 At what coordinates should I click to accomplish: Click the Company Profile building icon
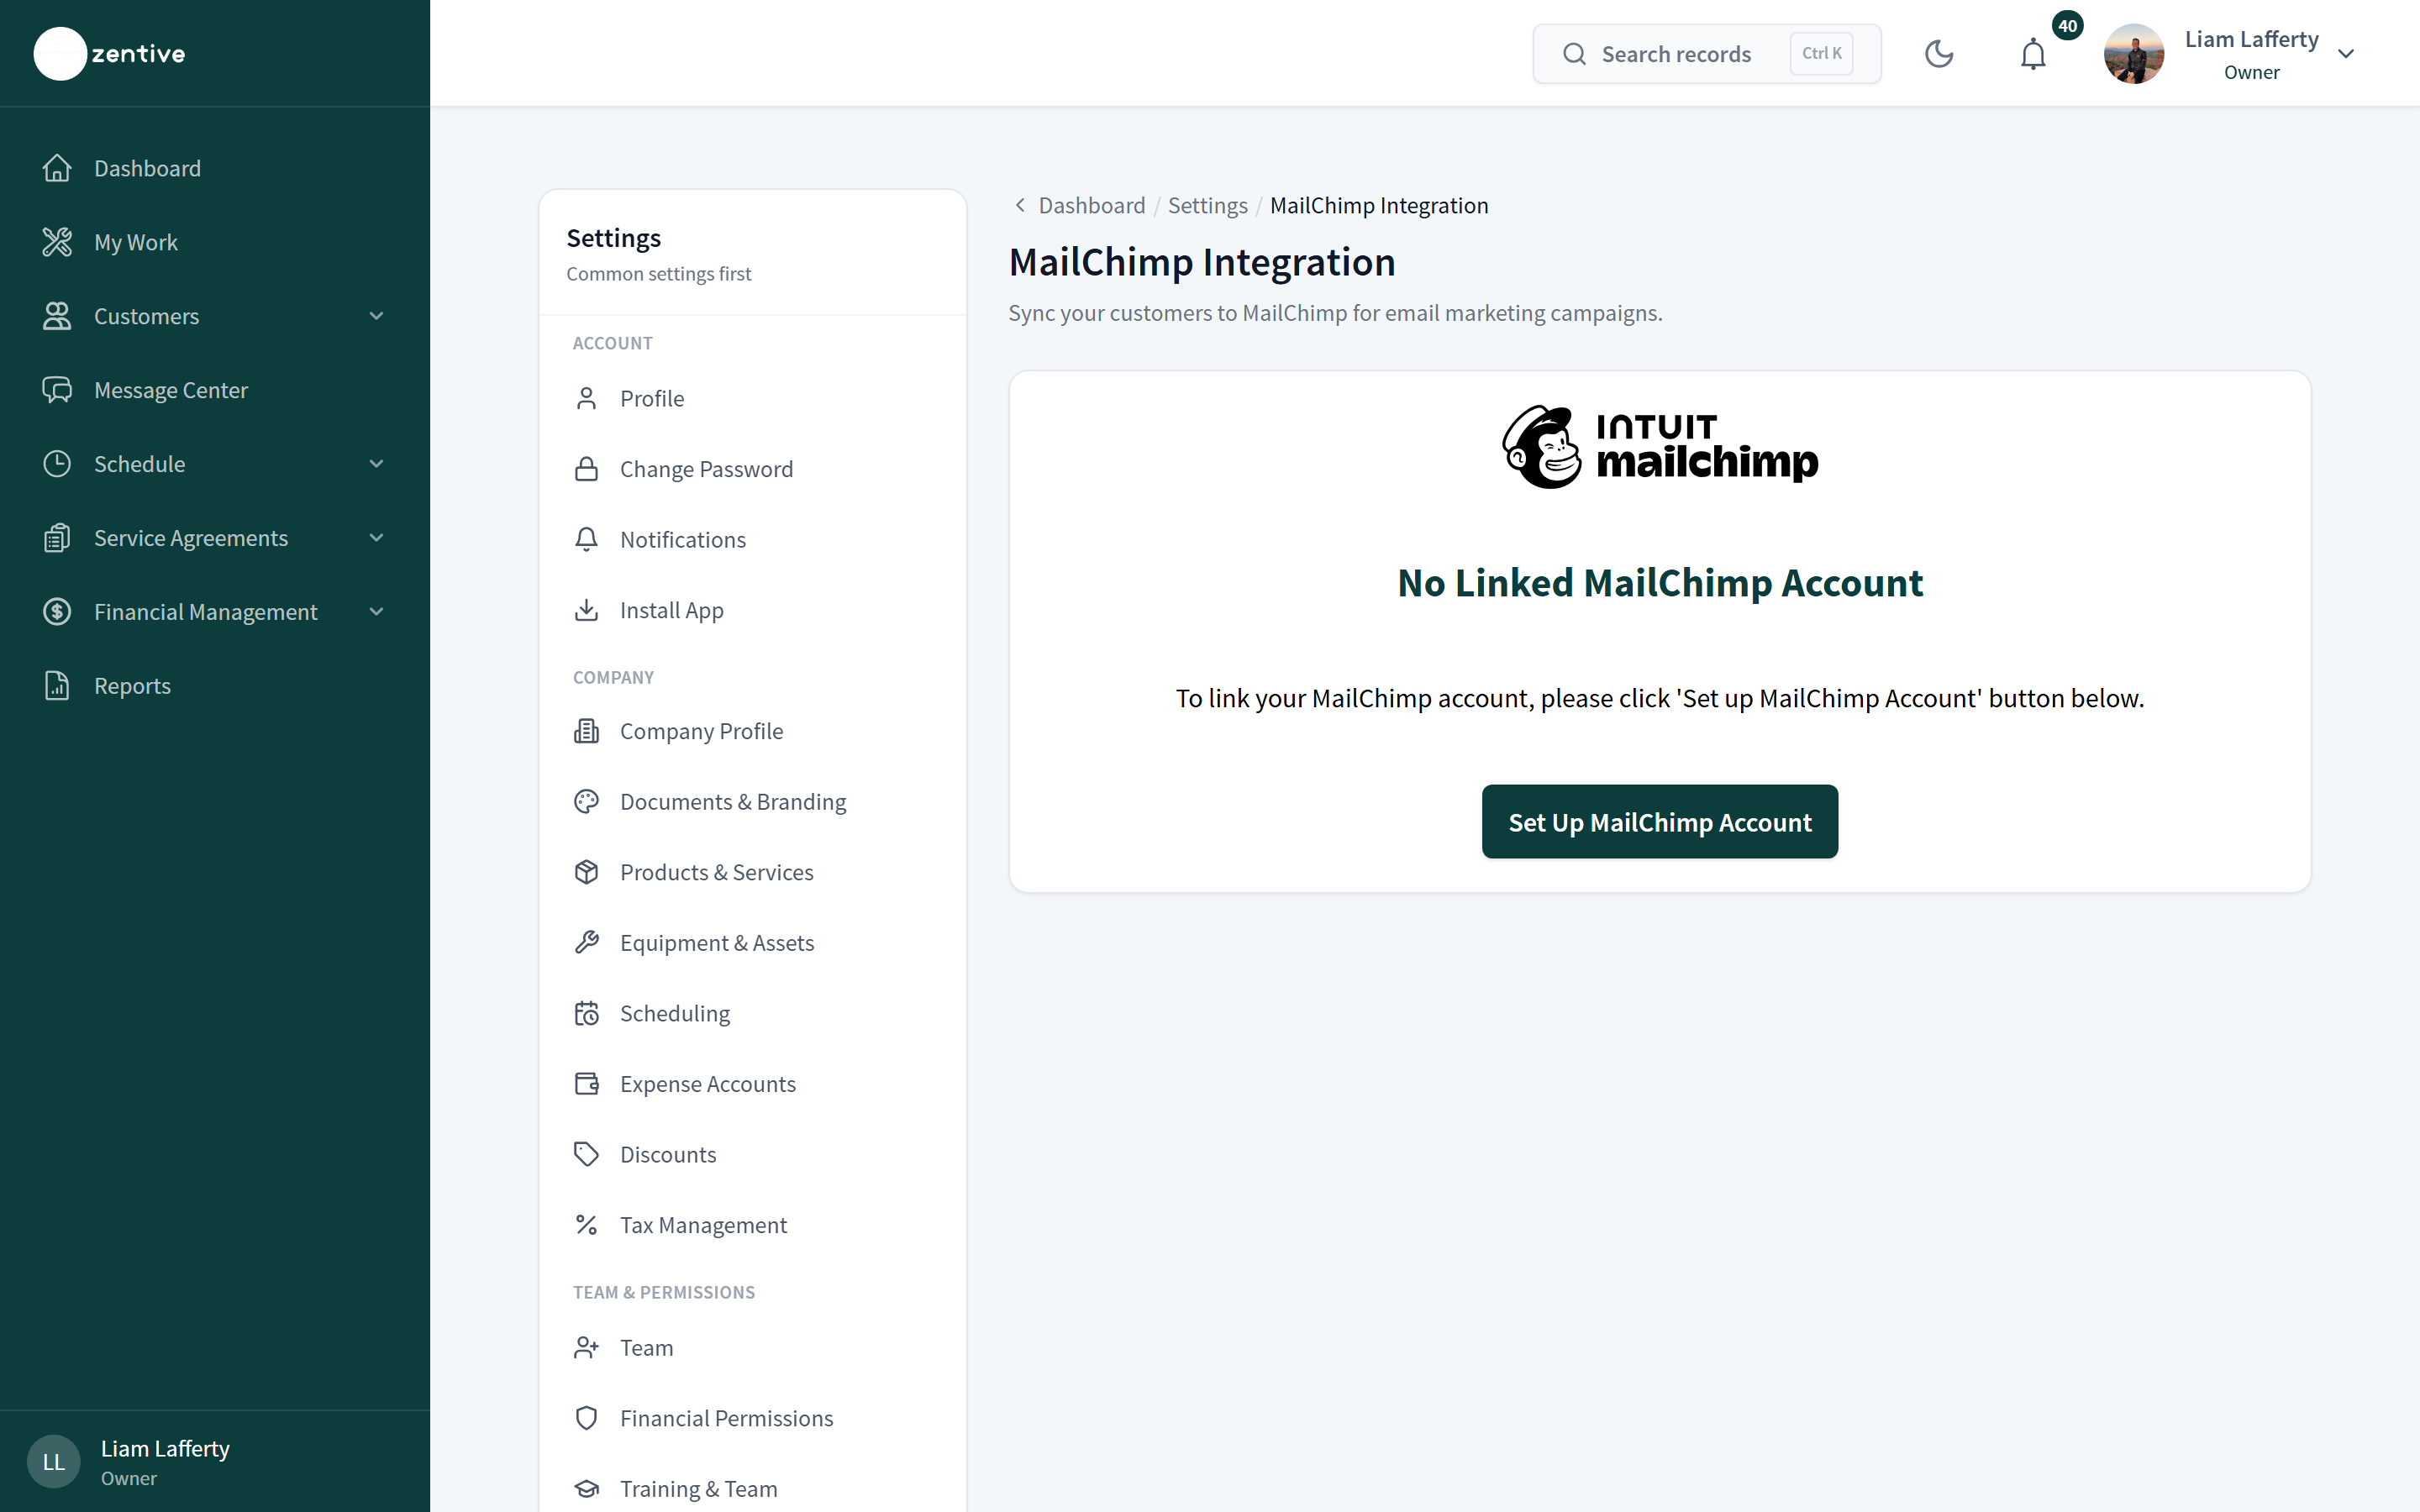tap(587, 731)
